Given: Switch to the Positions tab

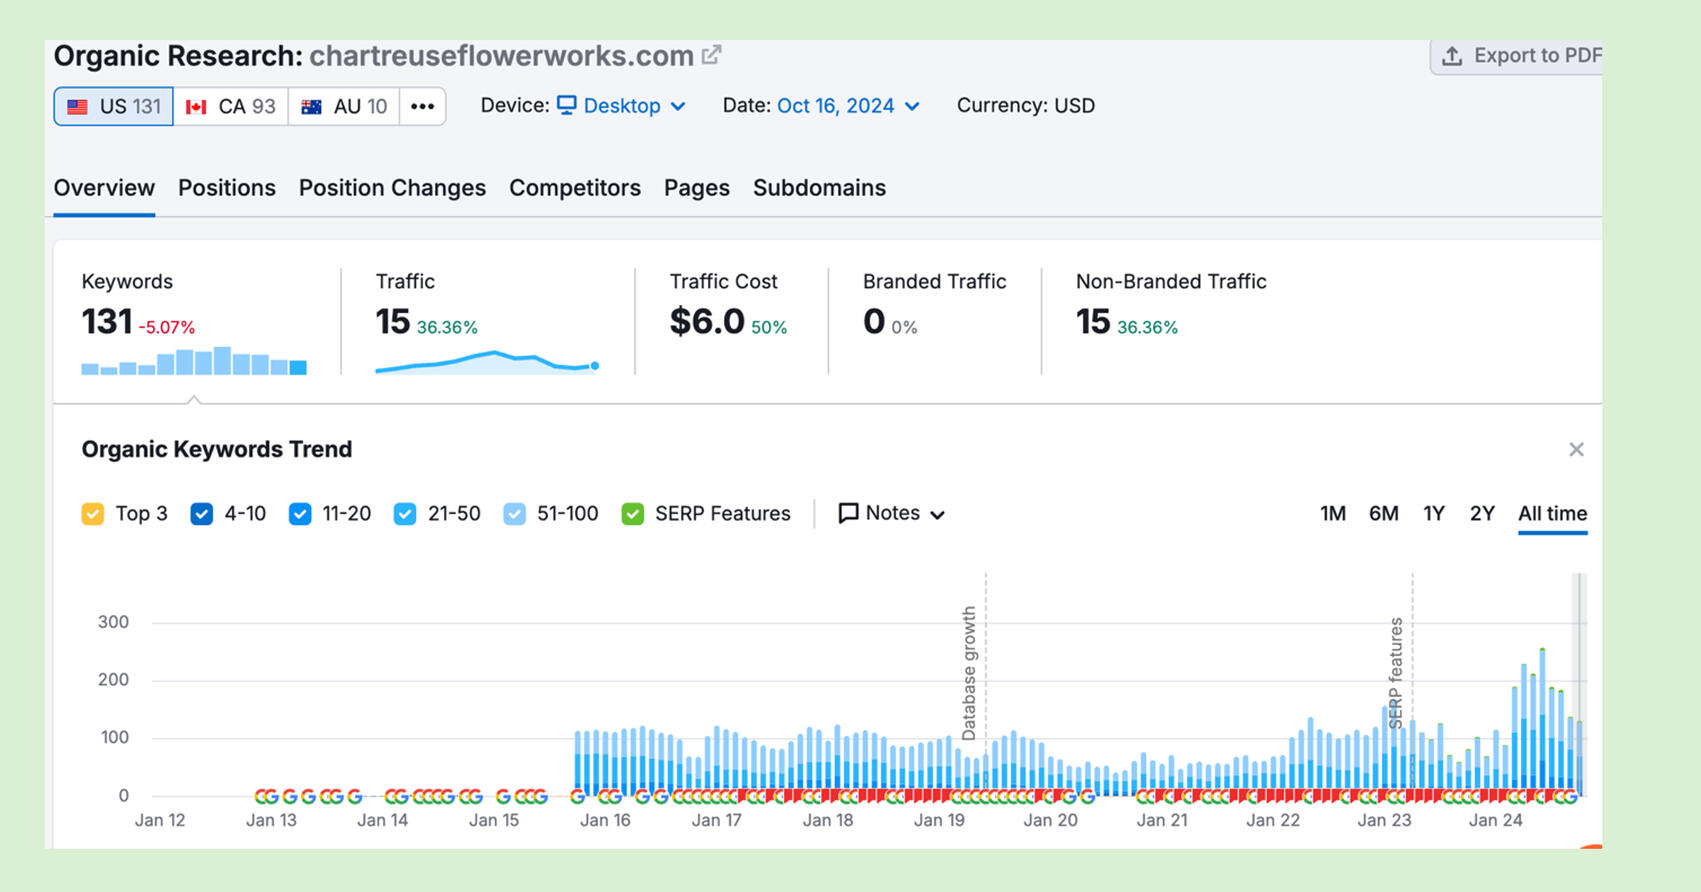Looking at the screenshot, I should point(227,188).
